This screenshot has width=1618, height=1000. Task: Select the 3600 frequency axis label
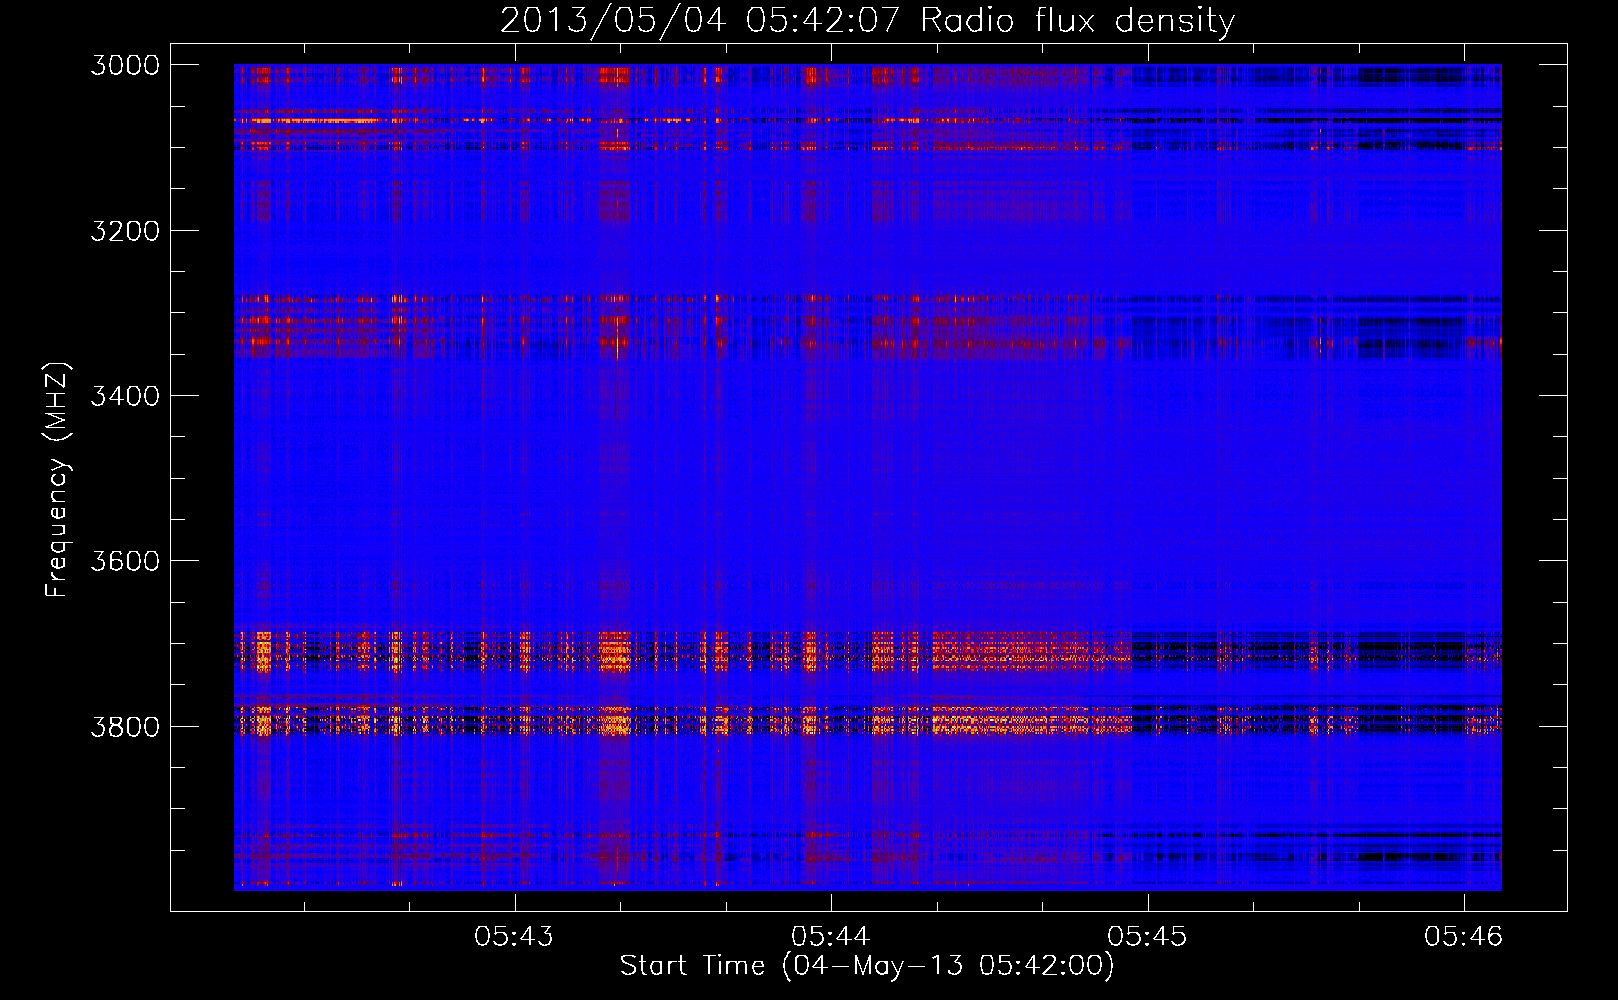[125, 561]
